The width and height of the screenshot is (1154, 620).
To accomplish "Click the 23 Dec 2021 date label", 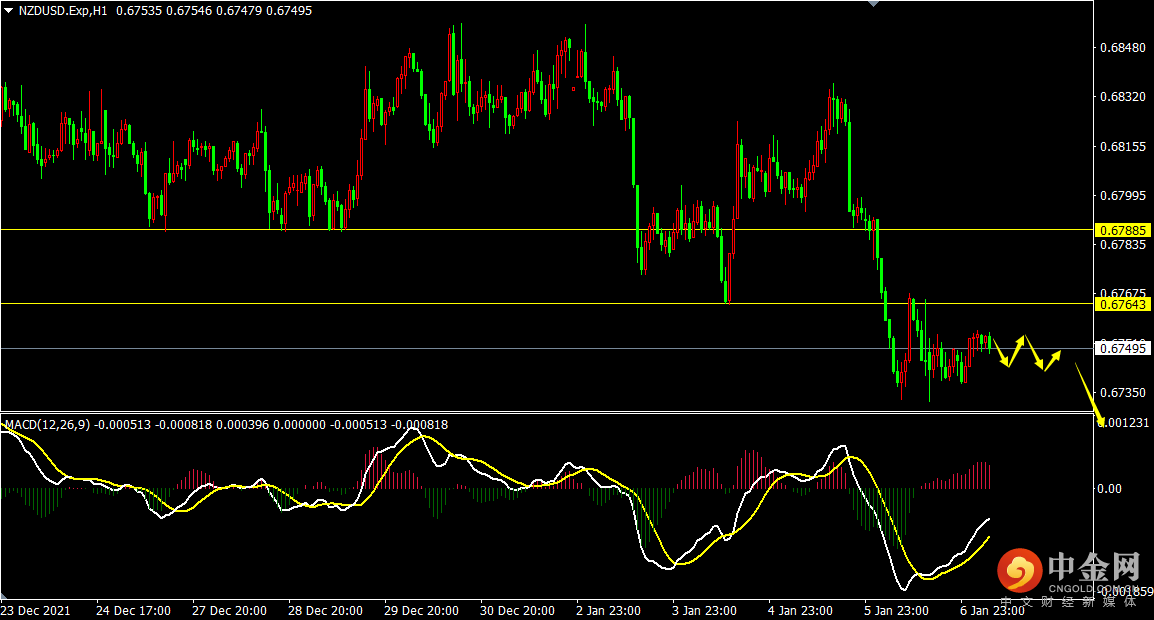I will point(35,610).
